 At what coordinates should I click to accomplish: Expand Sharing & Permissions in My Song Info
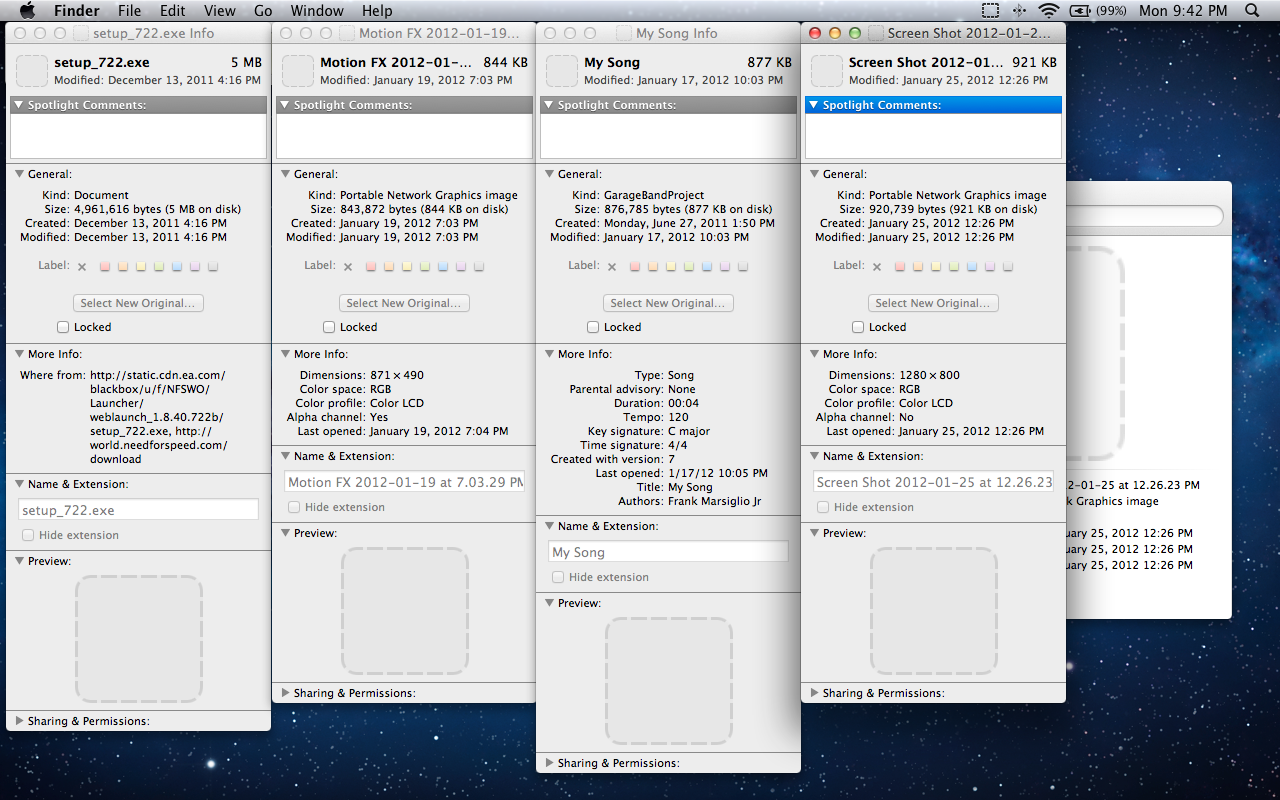549,763
